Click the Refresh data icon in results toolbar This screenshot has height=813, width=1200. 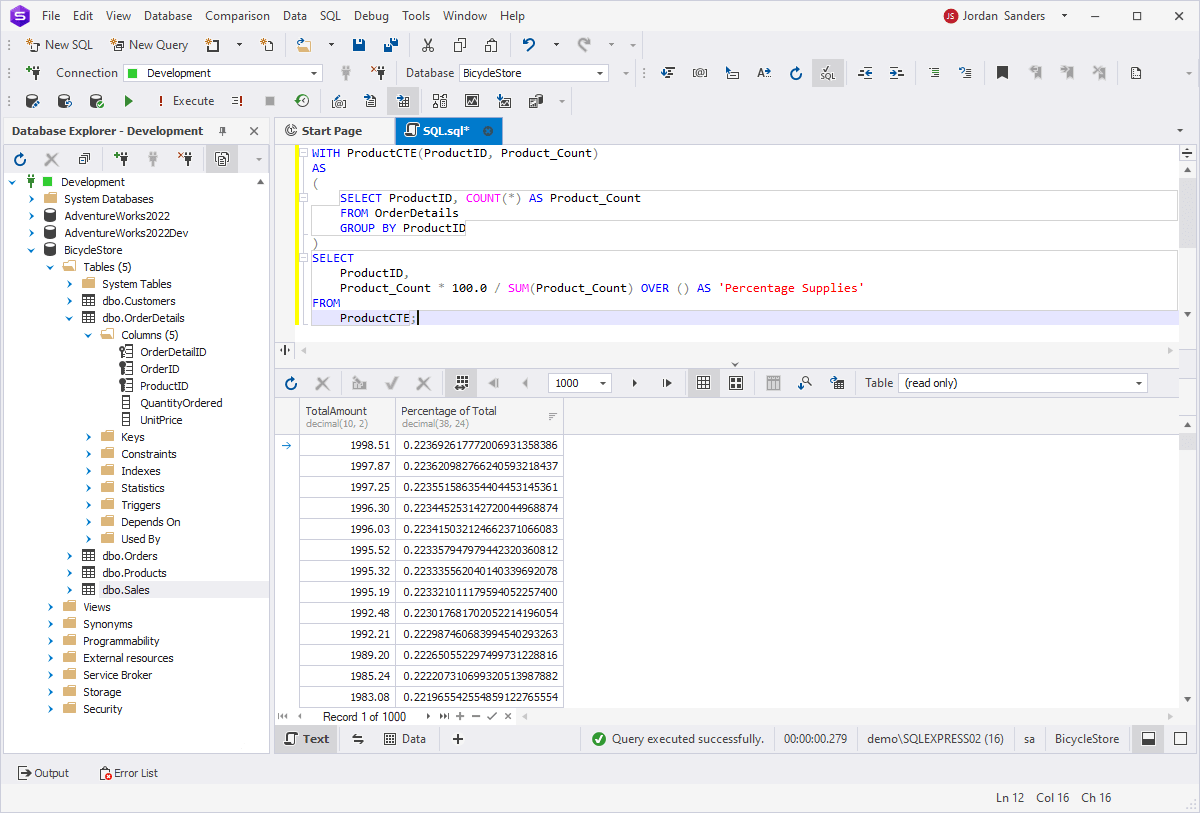point(291,383)
